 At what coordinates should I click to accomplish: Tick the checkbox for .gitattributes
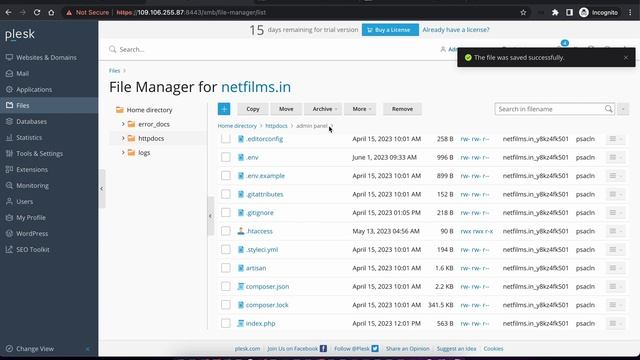tap(226, 194)
